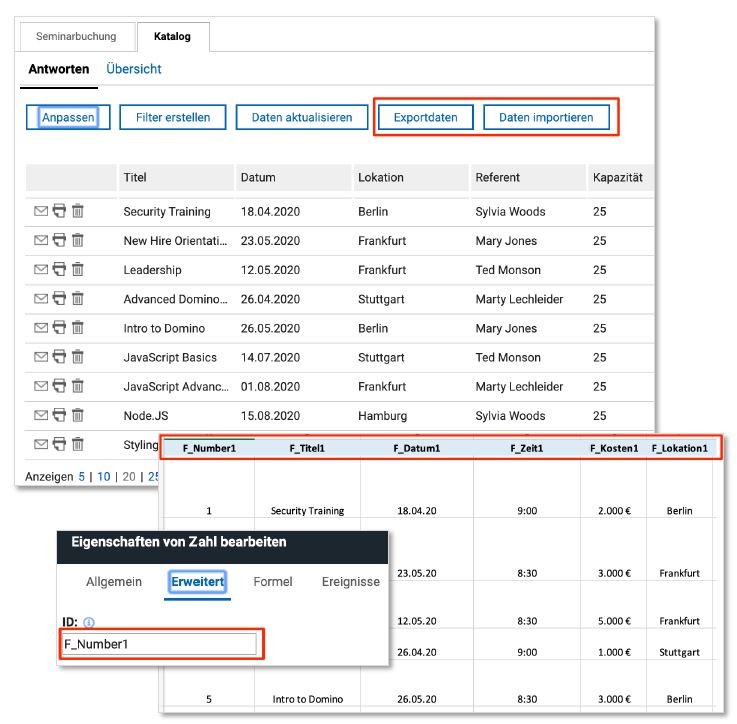This screenshot has height=724, width=737.
Task: Email the Security Training row
Action: 41,211
